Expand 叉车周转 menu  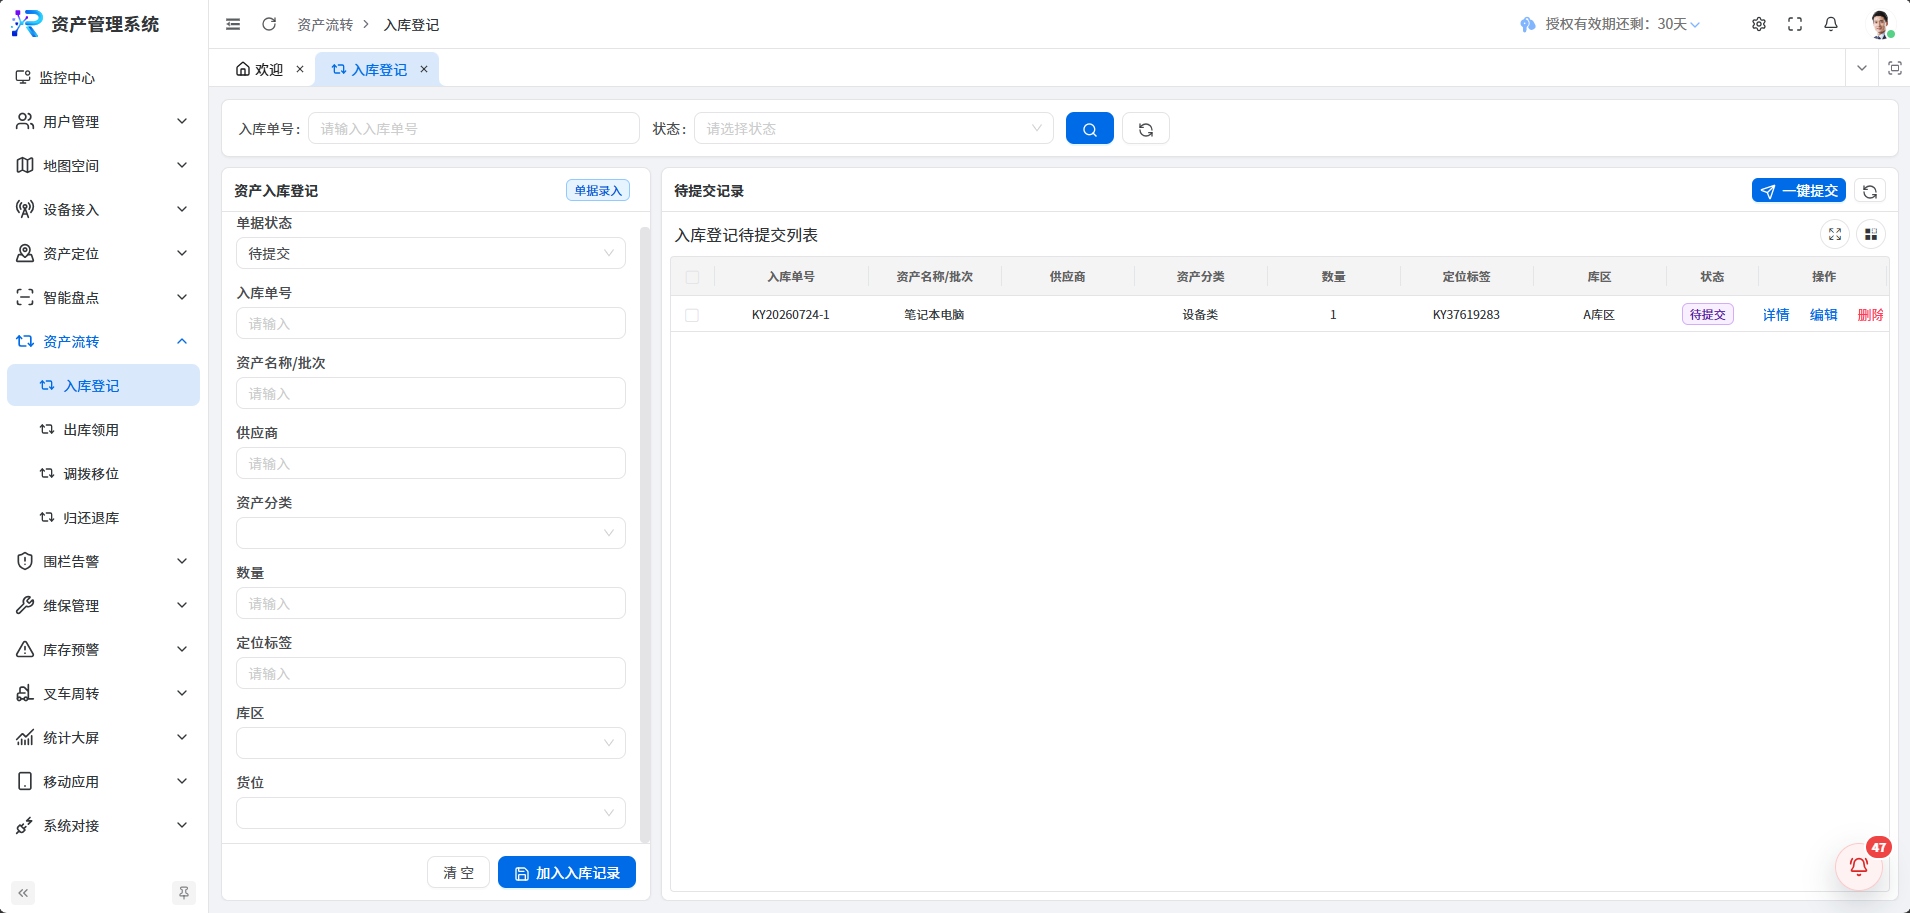(x=104, y=694)
